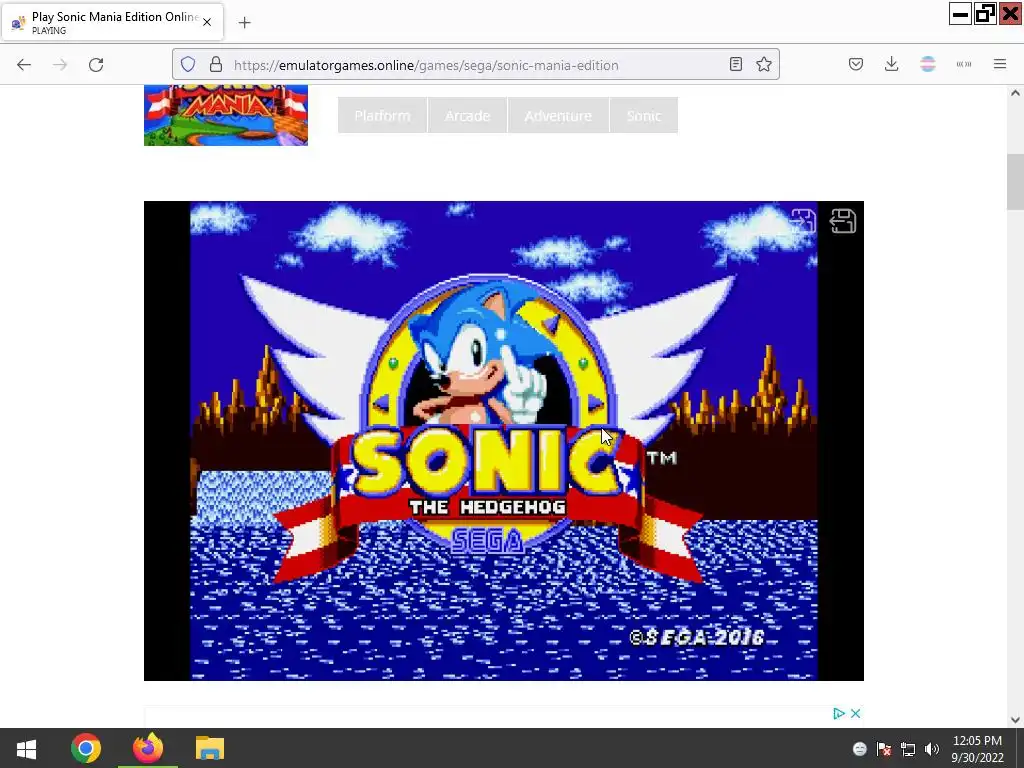Open Google Chrome from the taskbar
The image size is (1024, 768).
pyautogui.click(x=86, y=748)
